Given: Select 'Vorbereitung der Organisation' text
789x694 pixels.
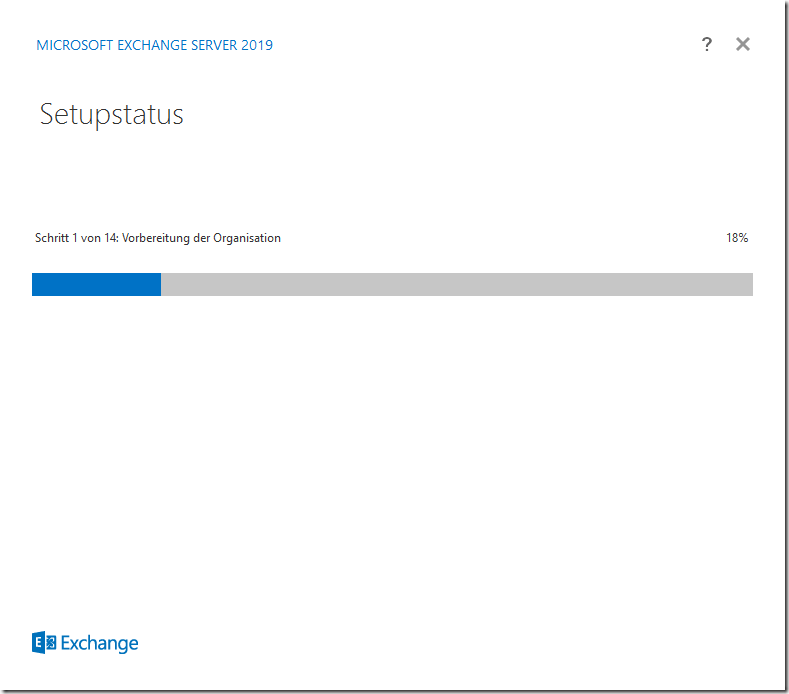Looking at the screenshot, I should click(x=201, y=238).
